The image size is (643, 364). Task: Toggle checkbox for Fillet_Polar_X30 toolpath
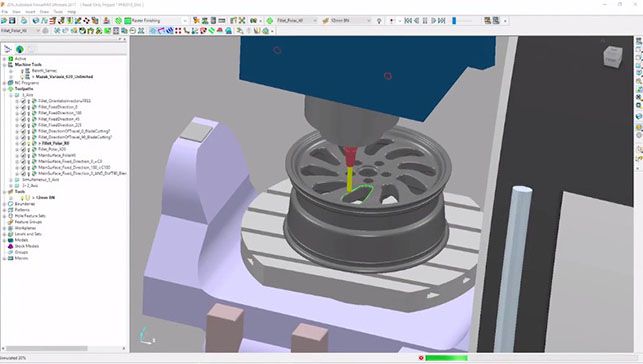click(x=23, y=150)
